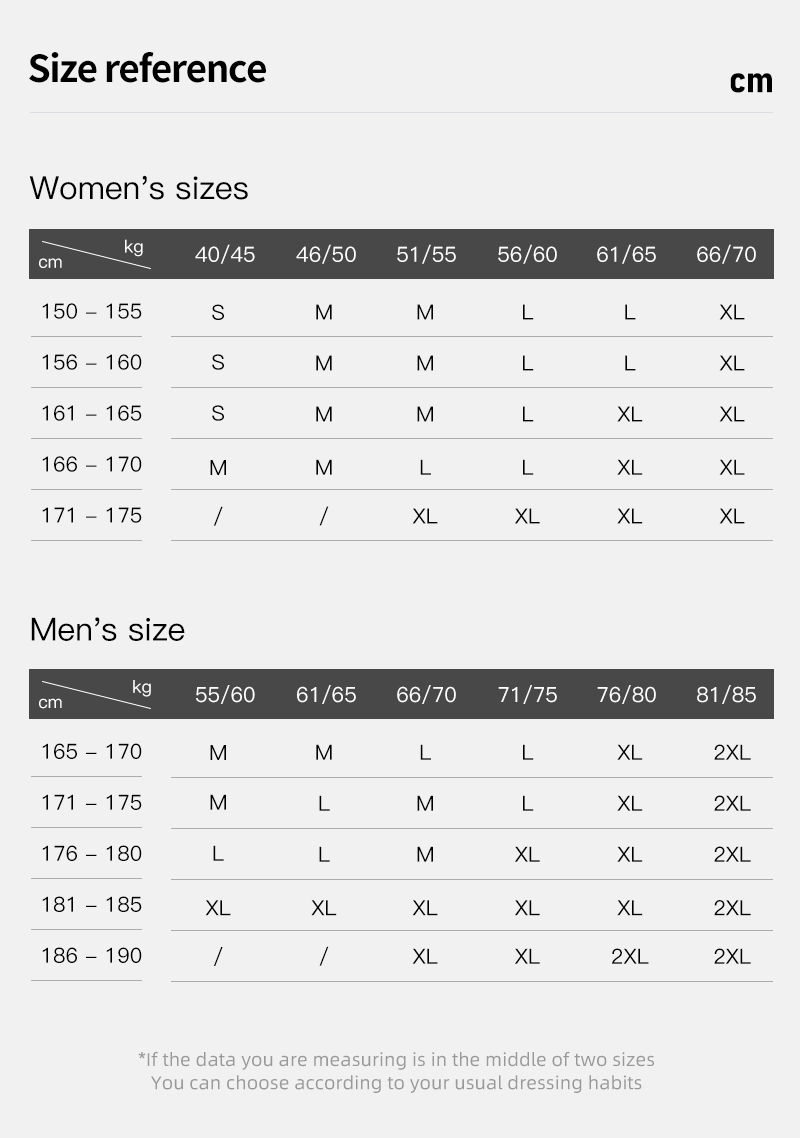Viewport: 800px width, 1138px height.
Task: Select the 51/55 kg column header
Action: [x=426, y=254]
